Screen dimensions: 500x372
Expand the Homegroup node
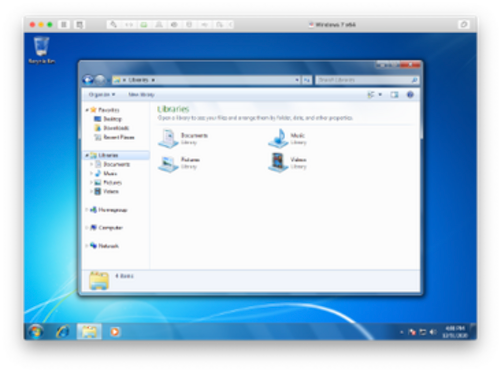pyautogui.click(x=87, y=210)
